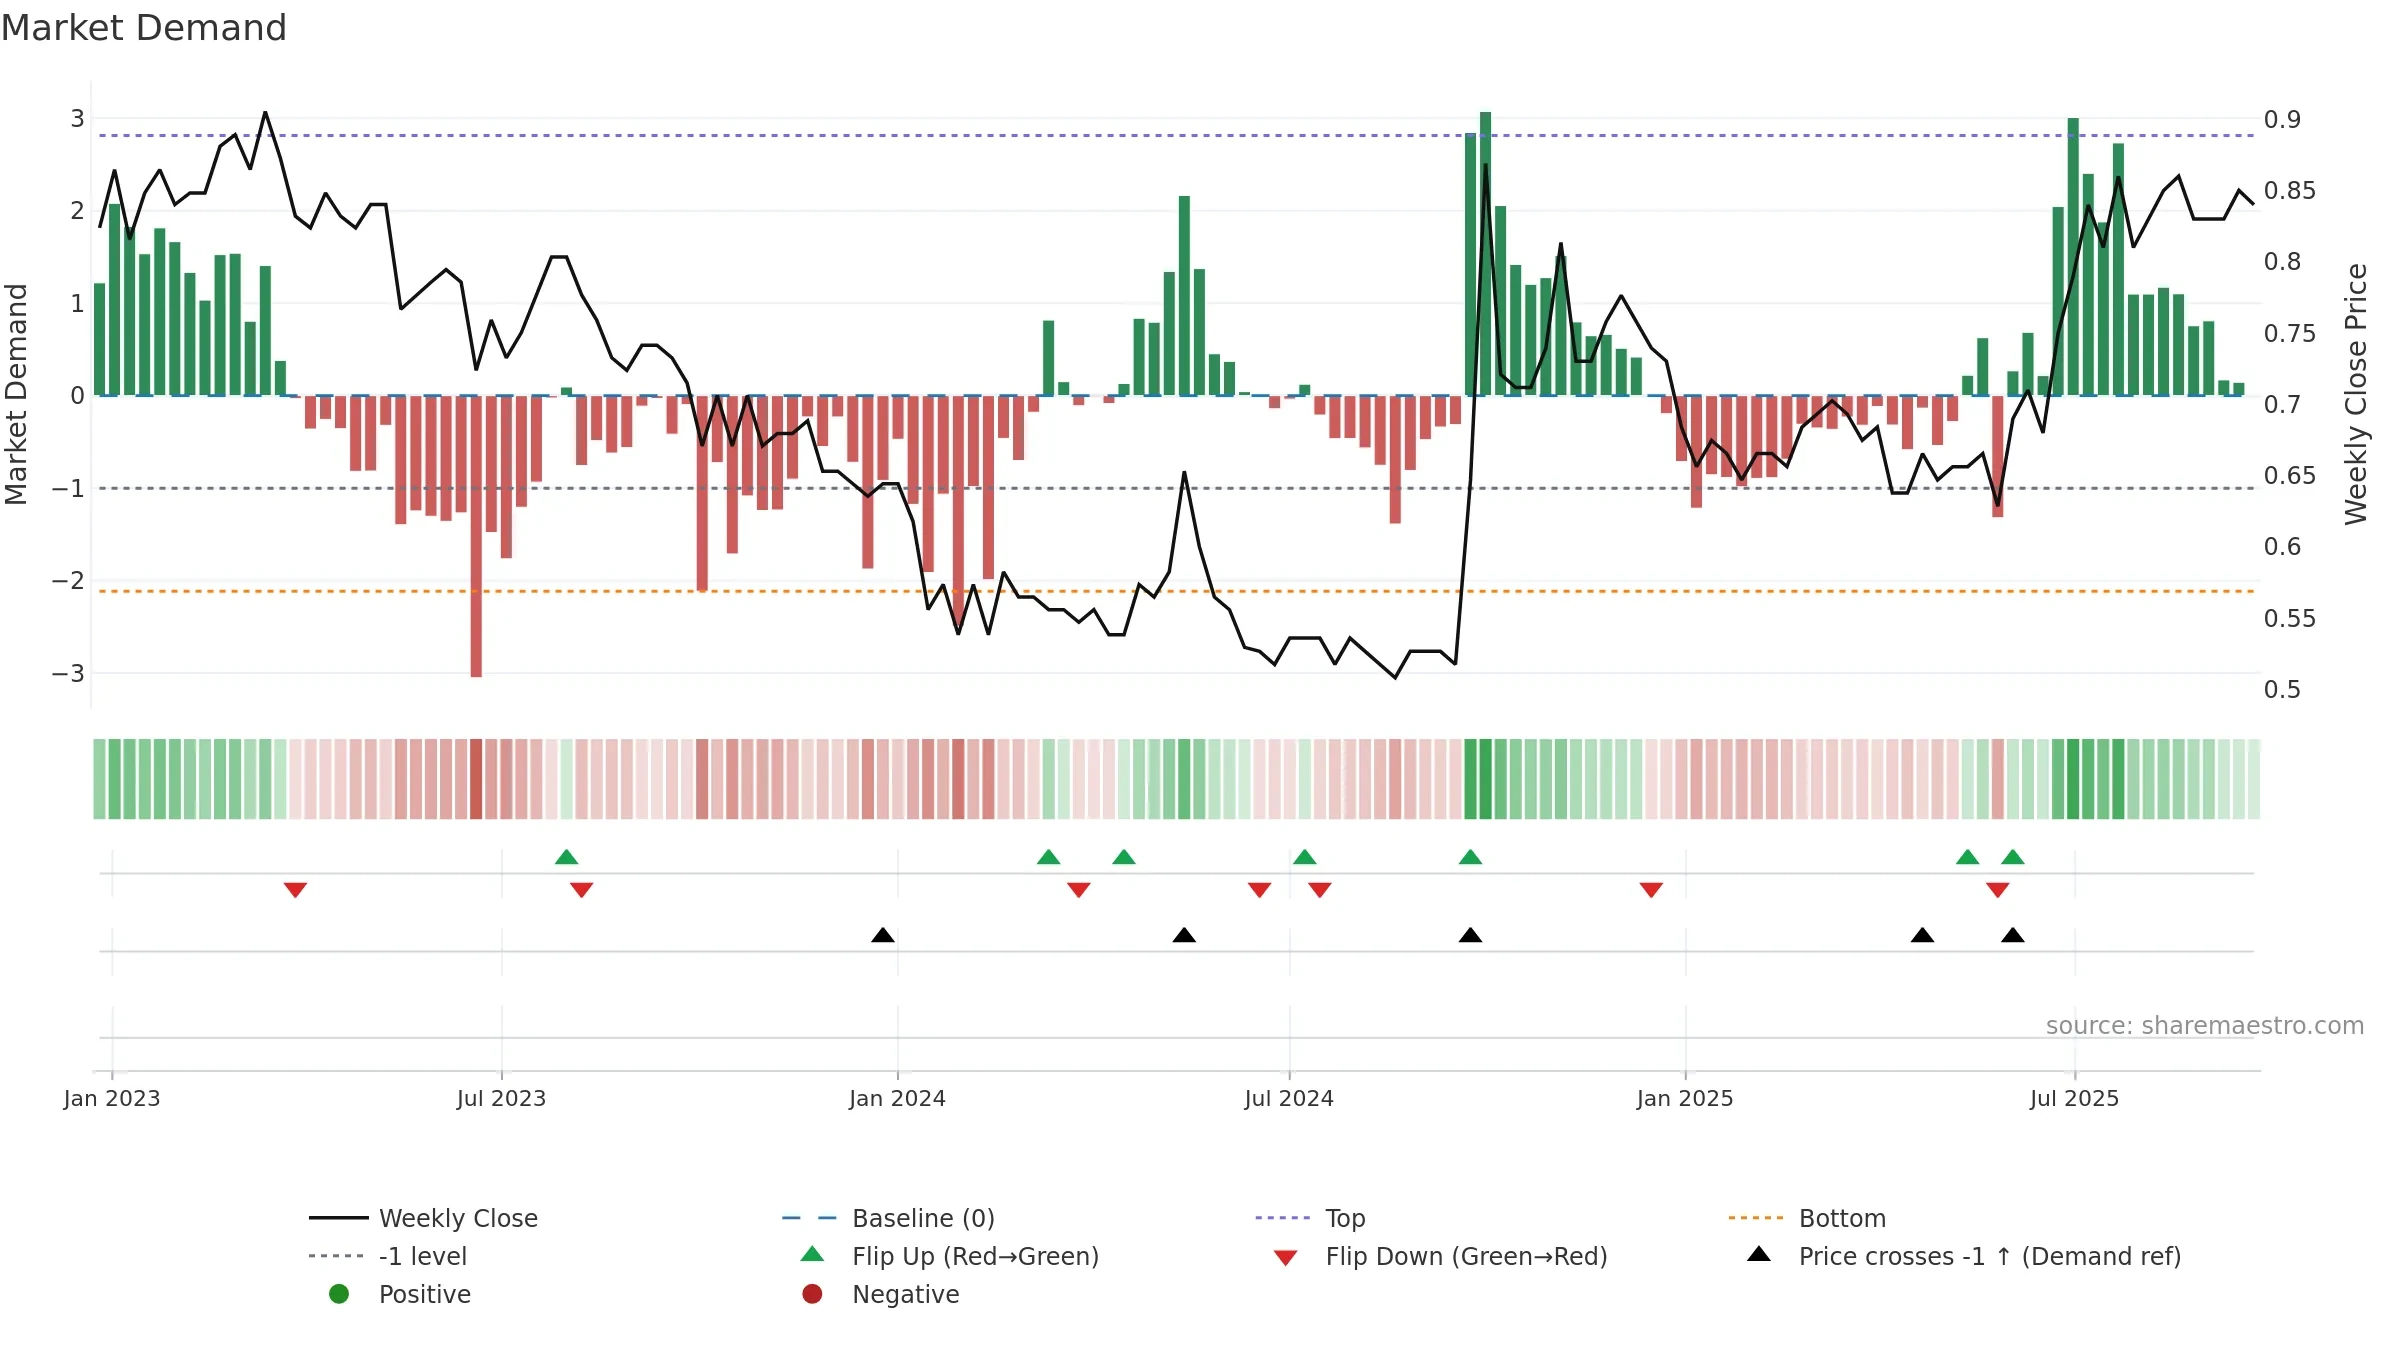This screenshot has height=1350, width=2400.
Task: Click the 0.75 price axis tick label
Action: pos(2290,334)
